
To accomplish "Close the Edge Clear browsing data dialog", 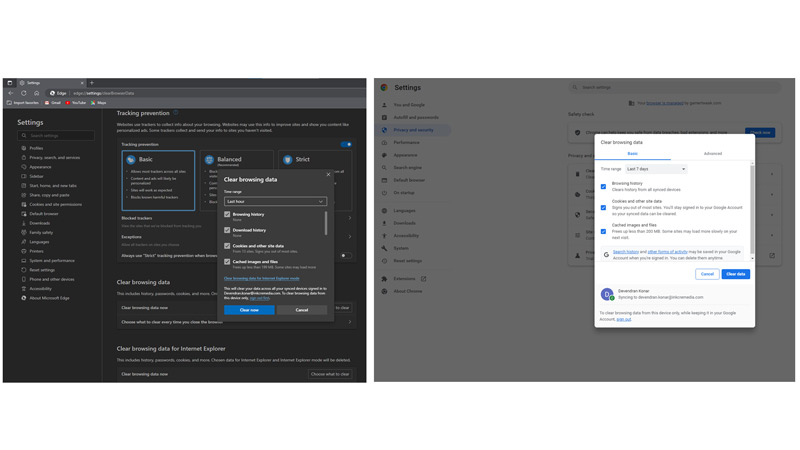I will point(328,174).
